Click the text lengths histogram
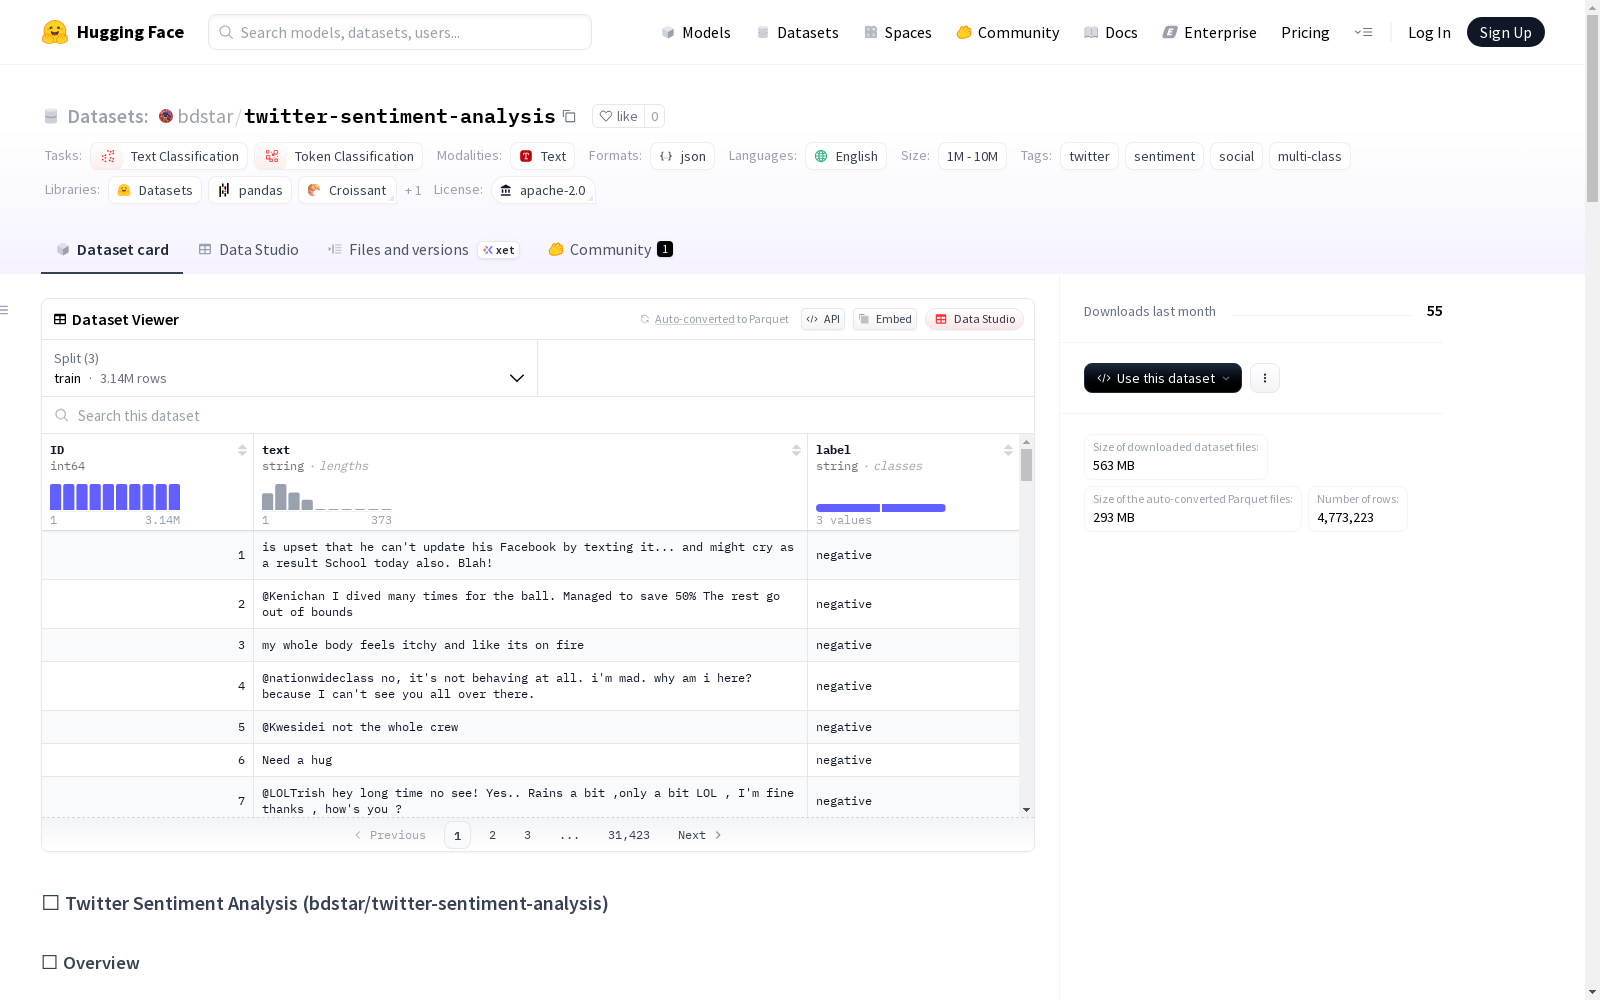The image size is (1600, 1000). (326, 497)
